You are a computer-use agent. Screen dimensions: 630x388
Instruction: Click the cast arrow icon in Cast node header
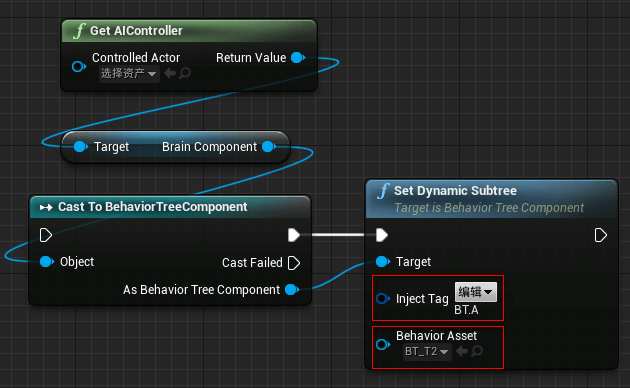click(46, 207)
